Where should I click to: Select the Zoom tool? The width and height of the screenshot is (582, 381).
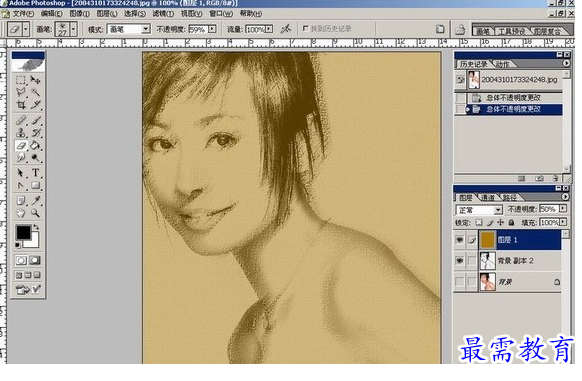[35, 213]
